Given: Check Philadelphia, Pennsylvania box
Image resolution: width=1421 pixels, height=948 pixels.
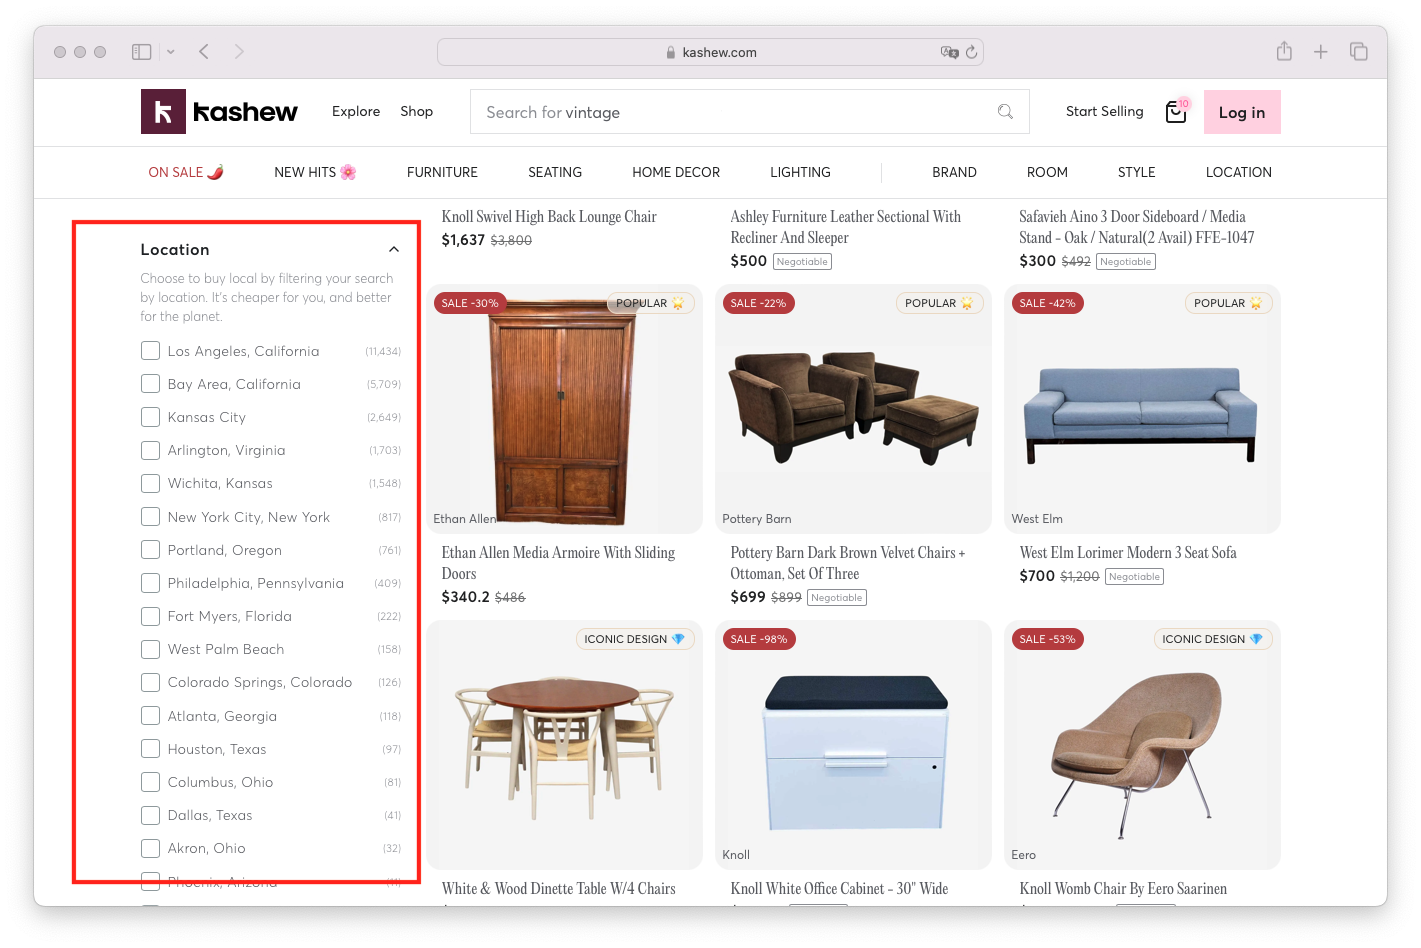Looking at the screenshot, I should [151, 583].
